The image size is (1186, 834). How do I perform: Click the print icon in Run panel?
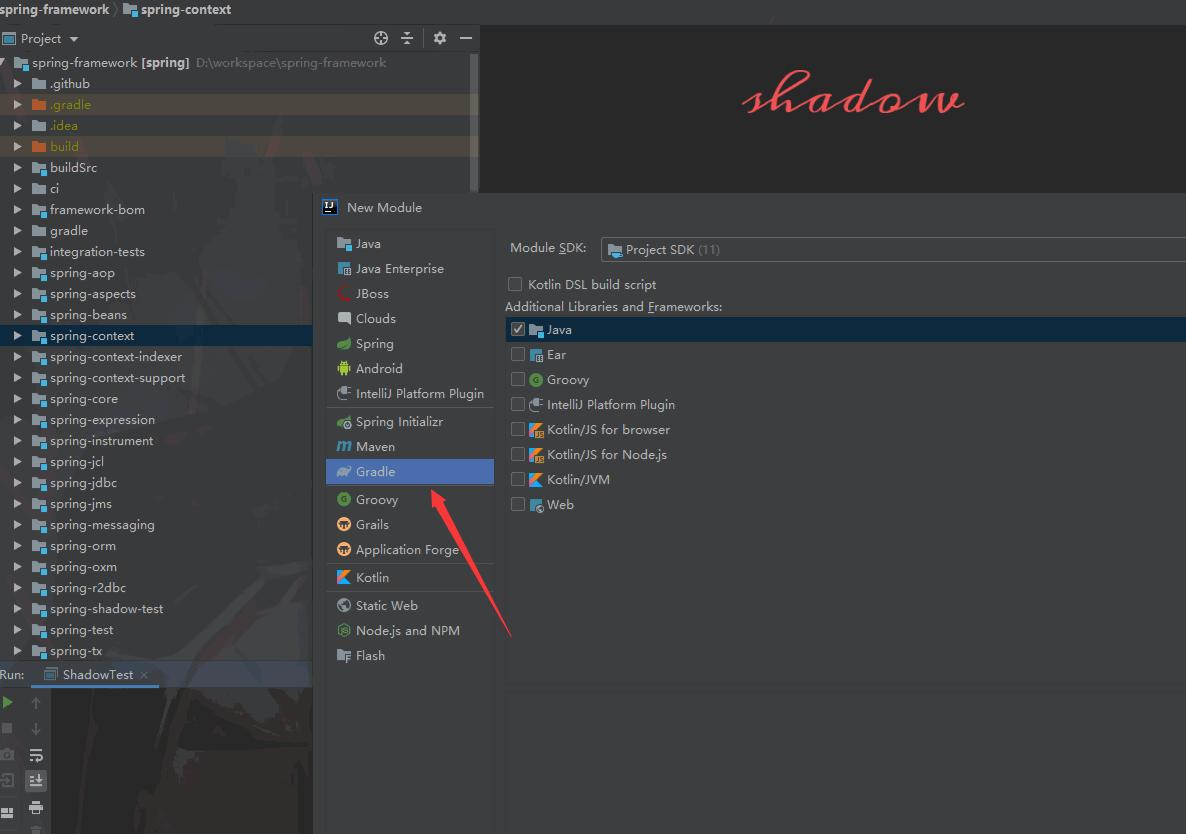click(36, 808)
